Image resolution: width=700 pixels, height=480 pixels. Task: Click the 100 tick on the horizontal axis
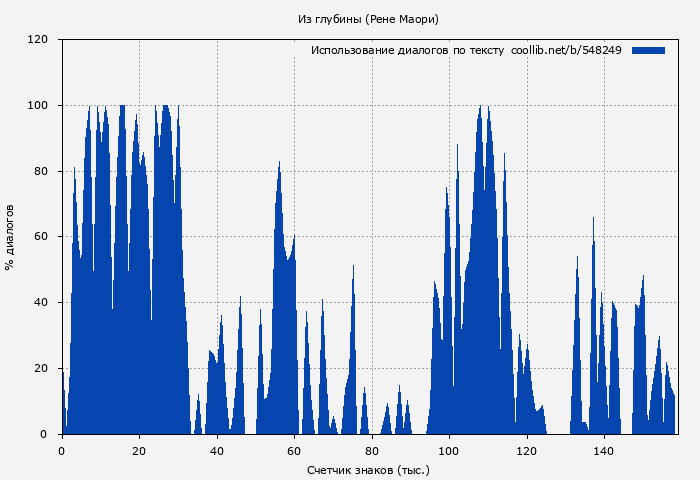click(449, 451)
